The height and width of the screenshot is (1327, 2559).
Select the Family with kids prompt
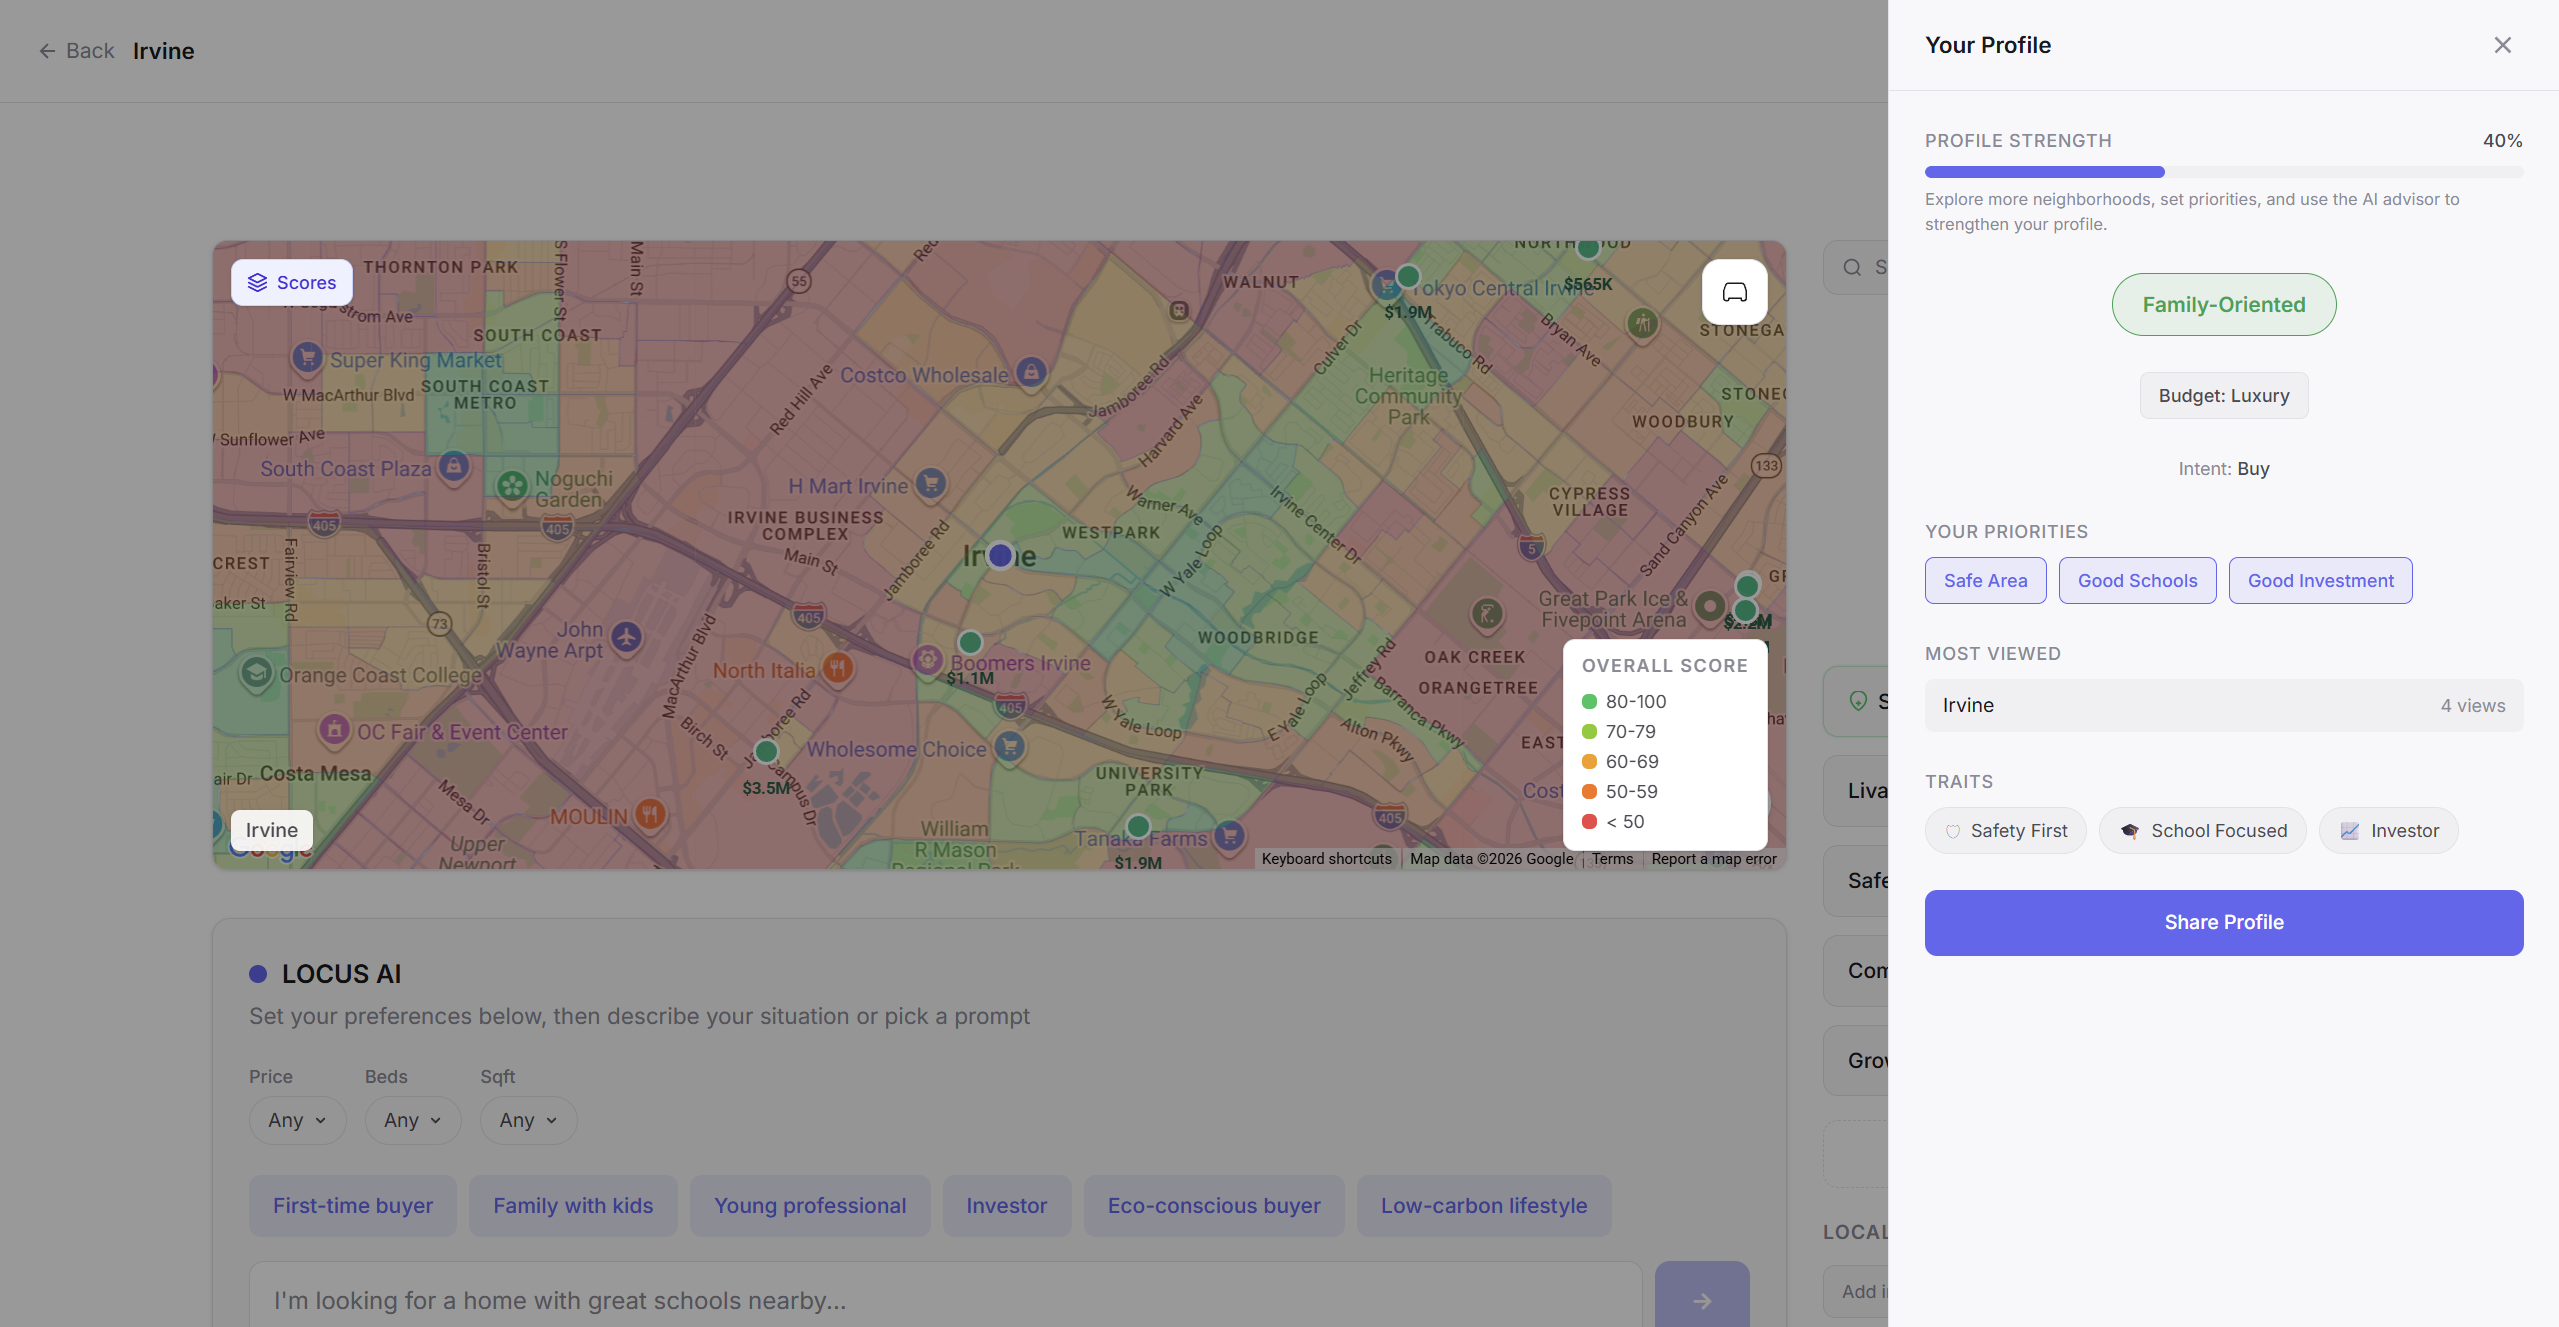click(573, 1206)
